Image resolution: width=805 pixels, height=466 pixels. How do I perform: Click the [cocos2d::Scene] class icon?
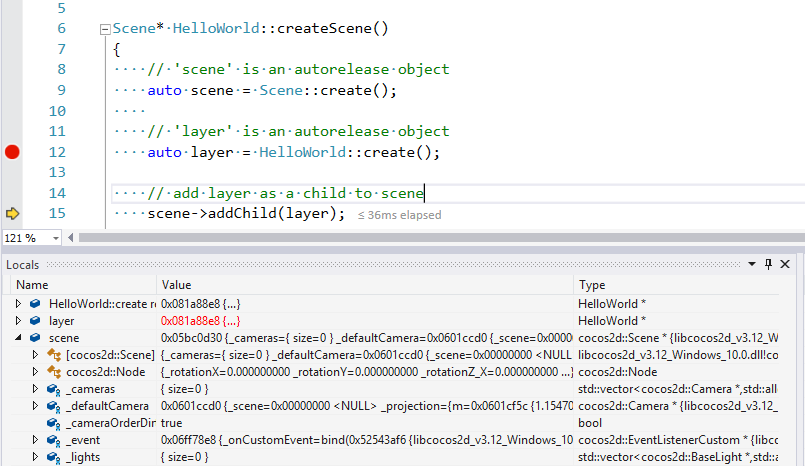click(x=52, y=355)
